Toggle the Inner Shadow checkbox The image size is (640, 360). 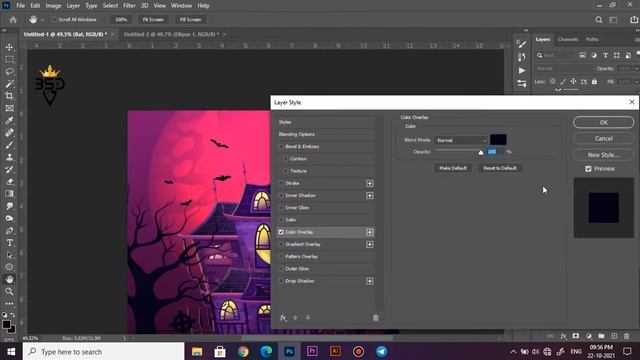(x=281, y=196)
